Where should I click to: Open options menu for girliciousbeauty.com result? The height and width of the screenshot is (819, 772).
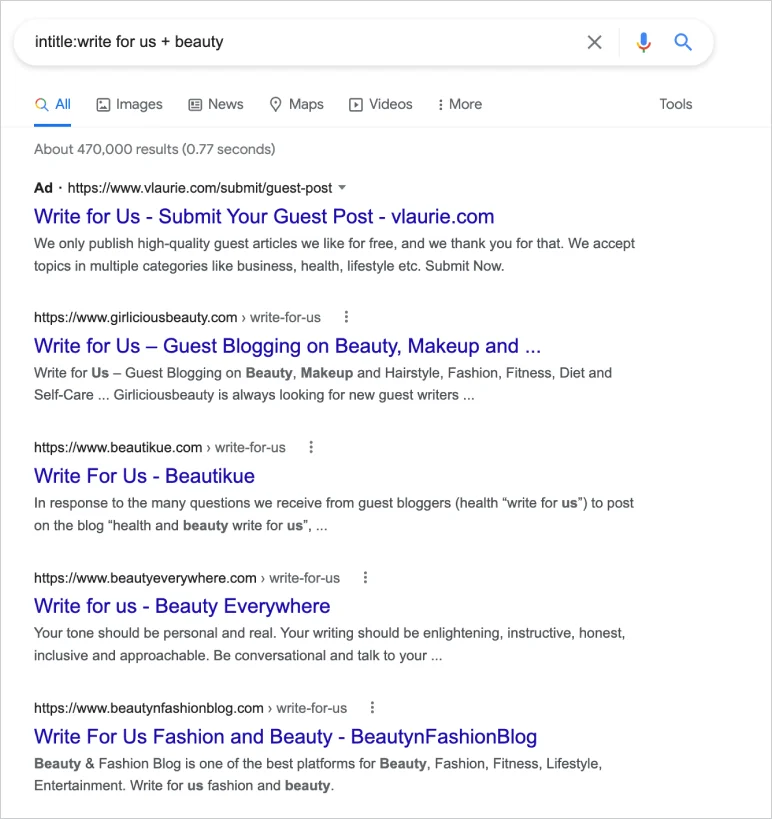coord(346,317)
